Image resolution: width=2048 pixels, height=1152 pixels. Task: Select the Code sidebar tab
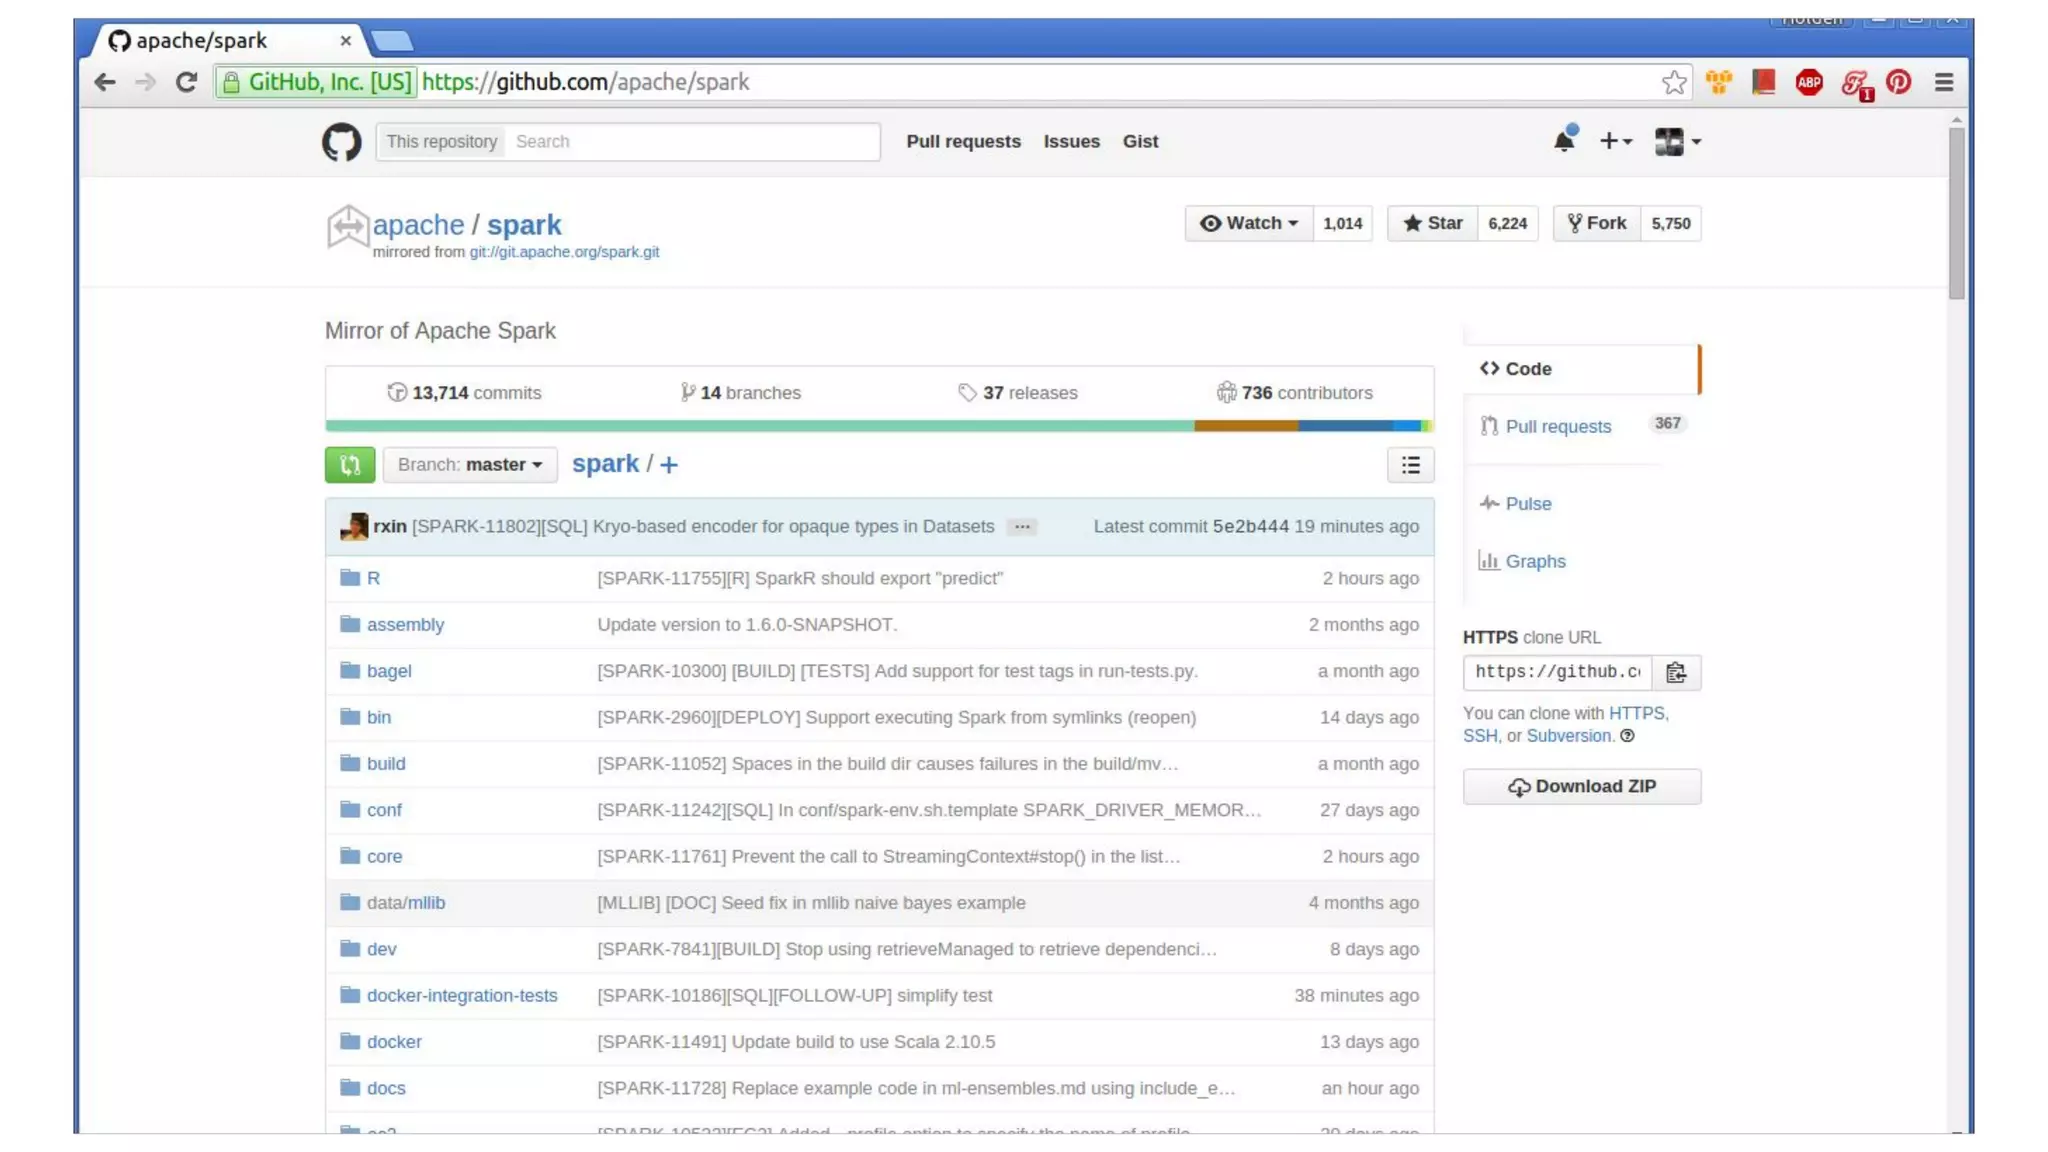tap(1581, 369)
